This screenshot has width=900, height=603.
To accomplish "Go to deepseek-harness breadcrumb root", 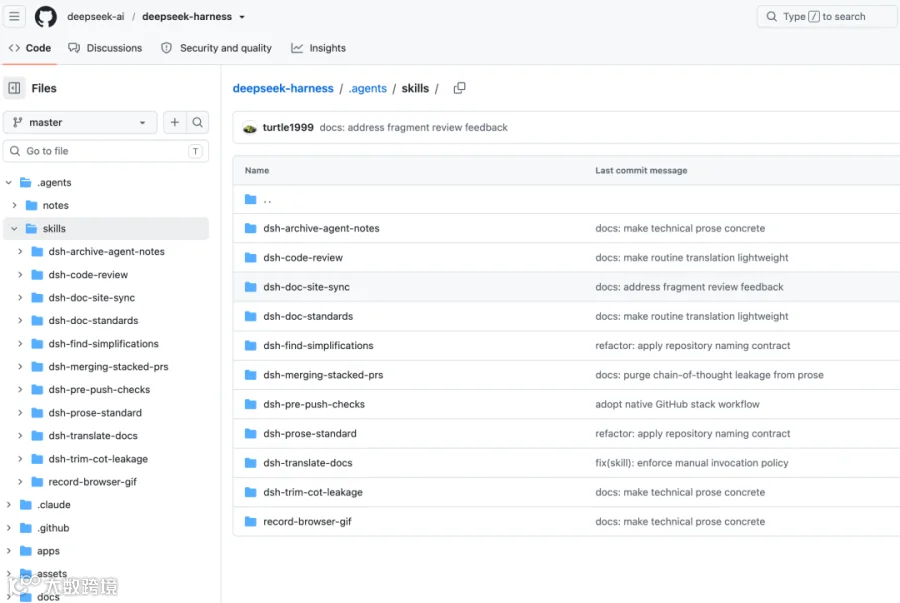I will 283,88.
